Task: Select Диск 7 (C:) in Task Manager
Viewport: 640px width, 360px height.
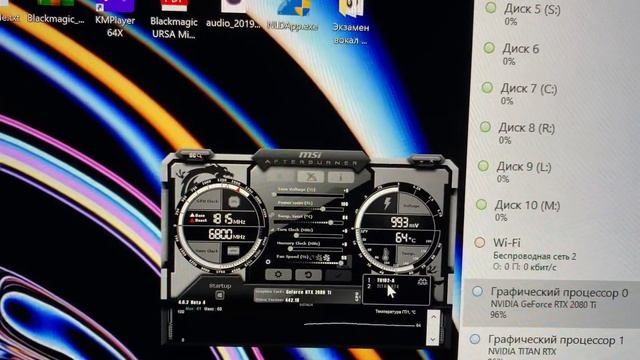Action: [x=554, y=93]
